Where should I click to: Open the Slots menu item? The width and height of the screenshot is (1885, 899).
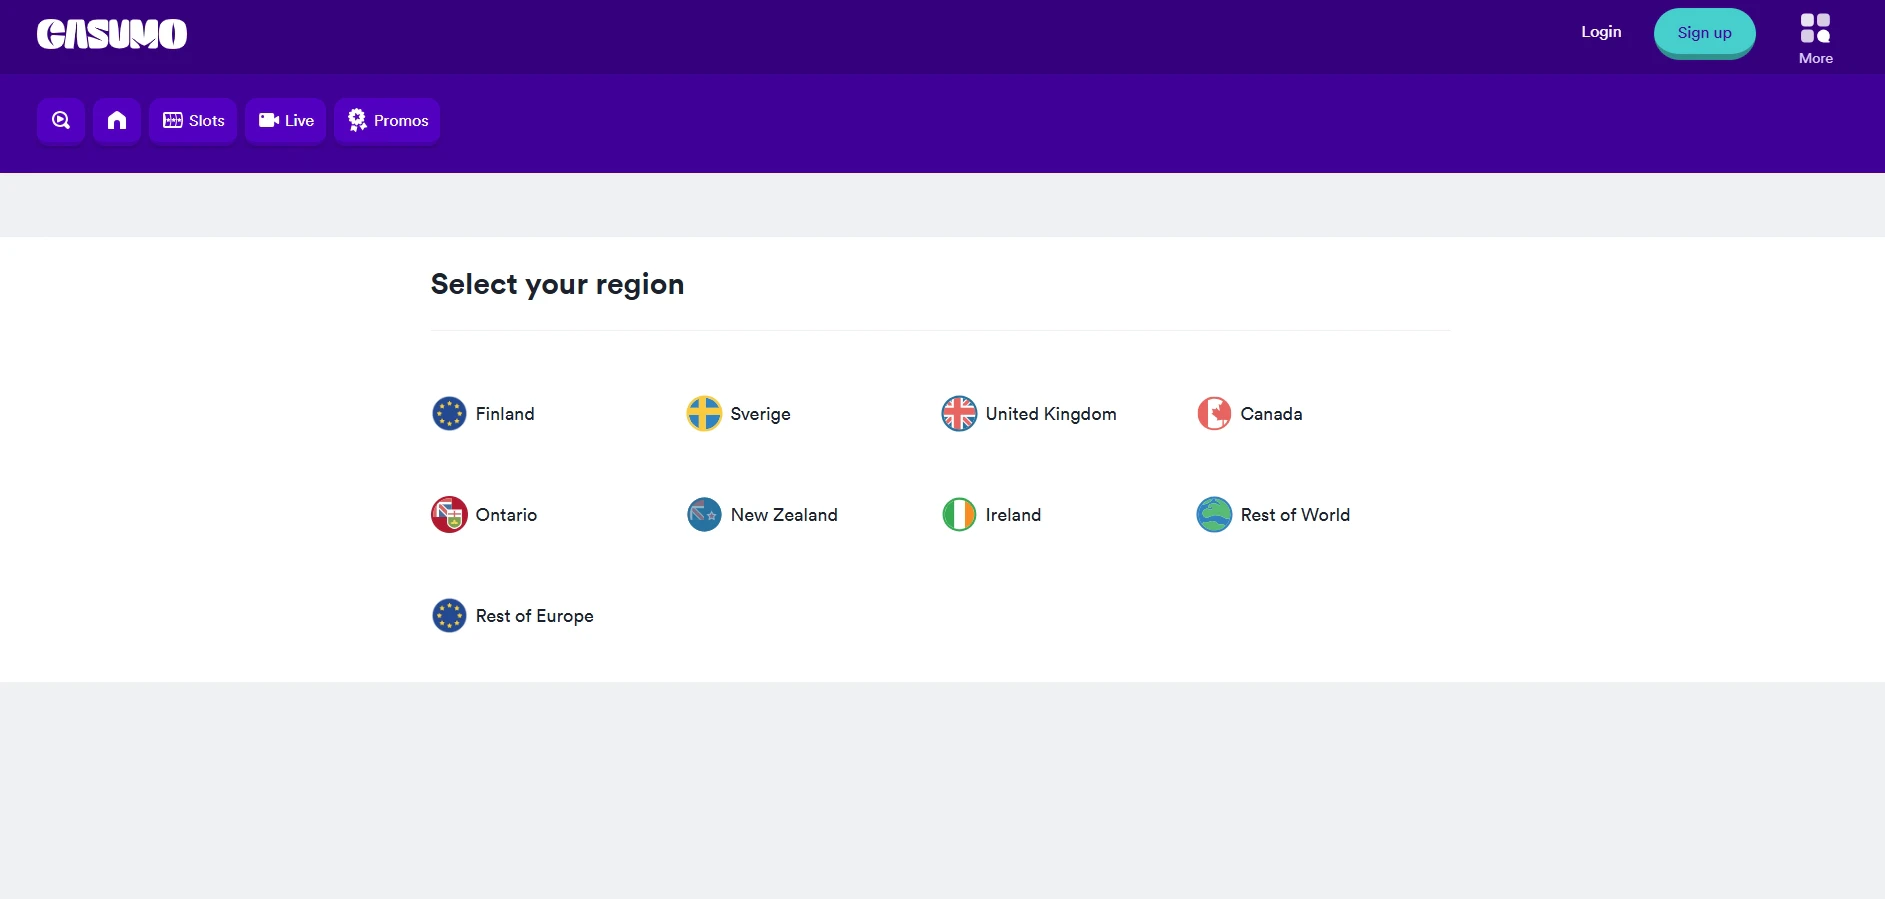tap(193, 121)
